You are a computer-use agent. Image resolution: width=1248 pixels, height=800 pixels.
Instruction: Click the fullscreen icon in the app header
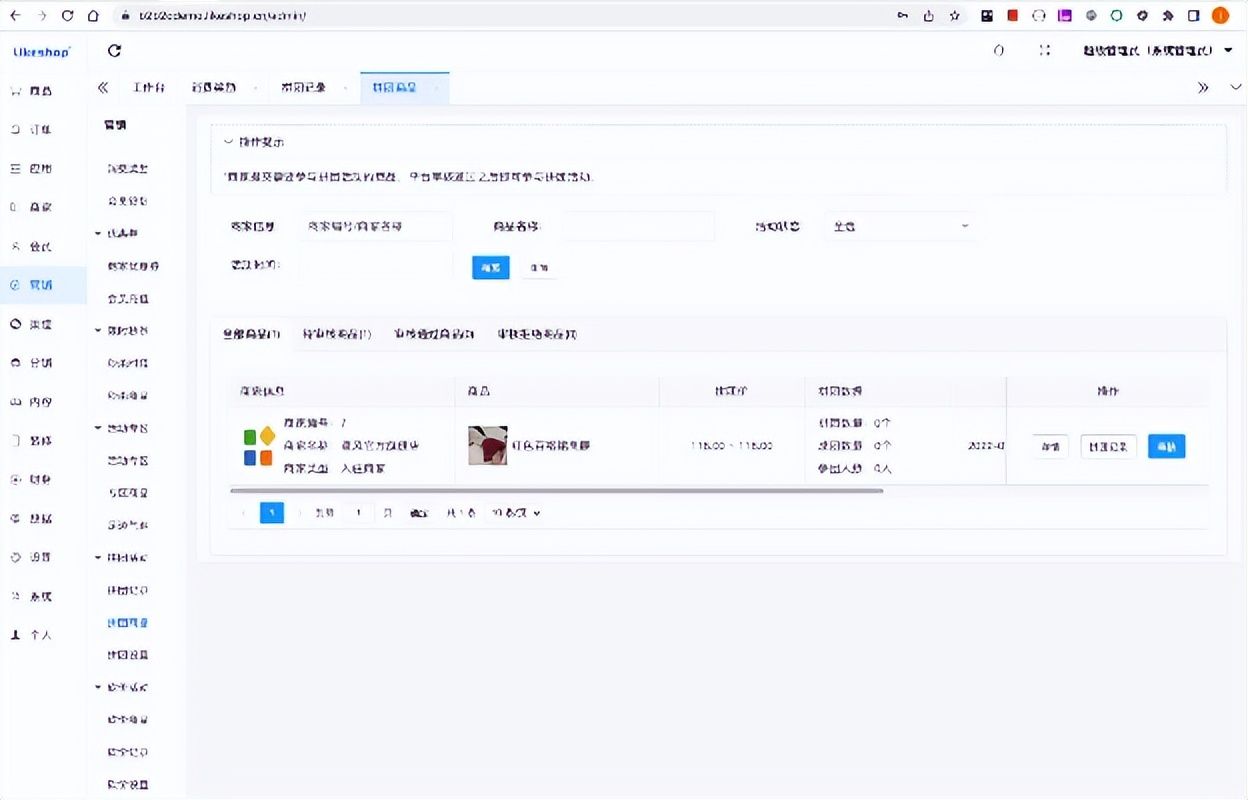click(x=1045, y=51)
